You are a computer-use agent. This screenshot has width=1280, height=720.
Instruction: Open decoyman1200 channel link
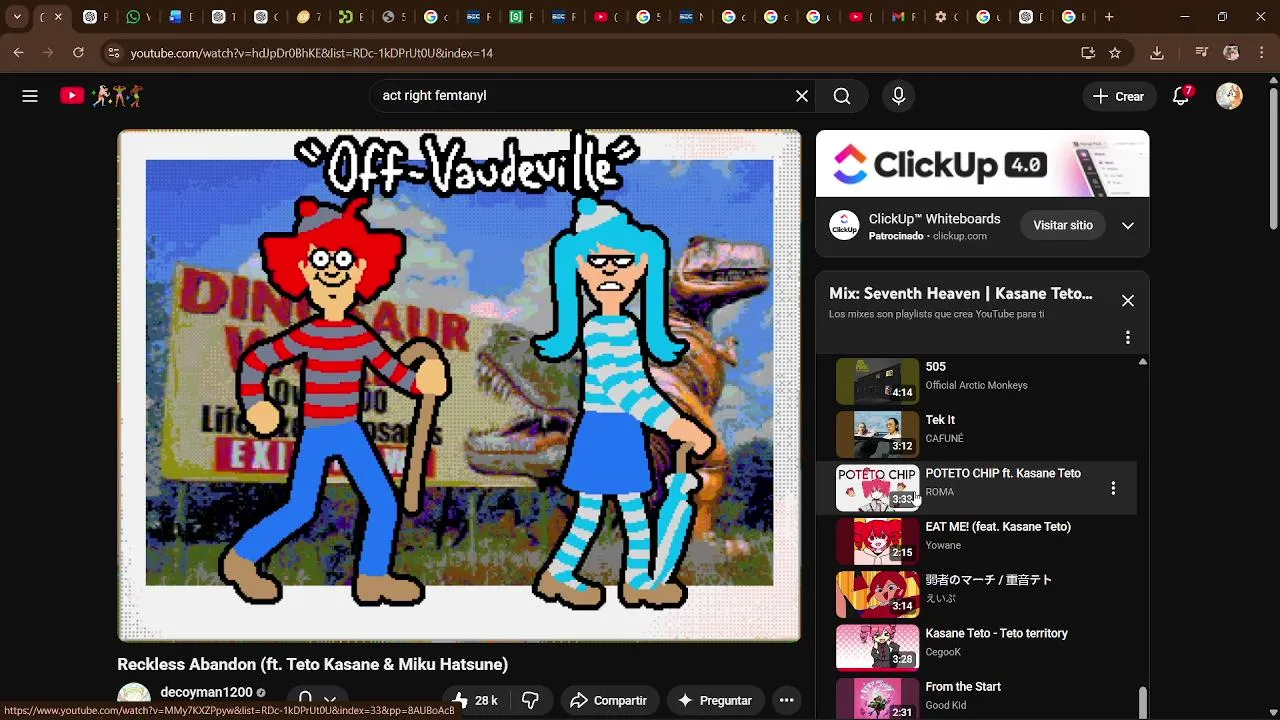click(x=206, y=692)
